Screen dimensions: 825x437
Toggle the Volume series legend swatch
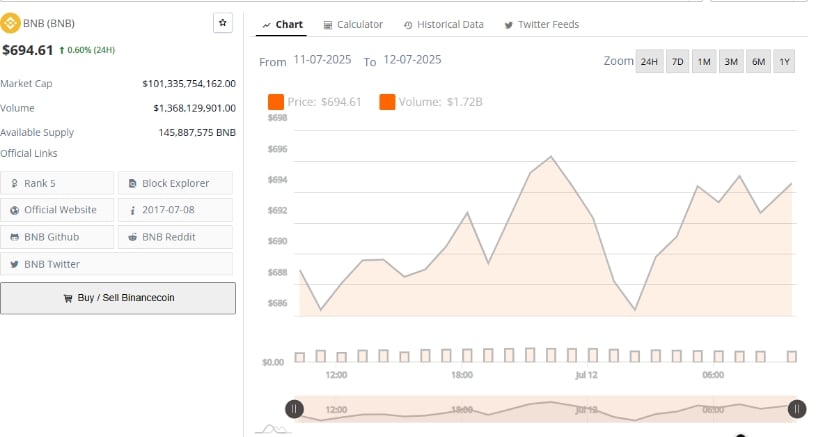click(387, 102)
